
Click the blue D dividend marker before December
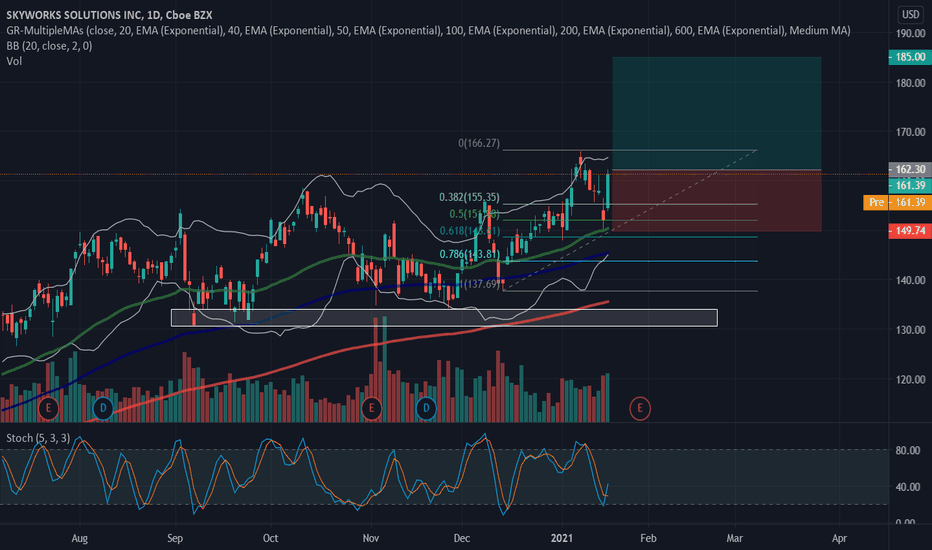coord(426,408)
